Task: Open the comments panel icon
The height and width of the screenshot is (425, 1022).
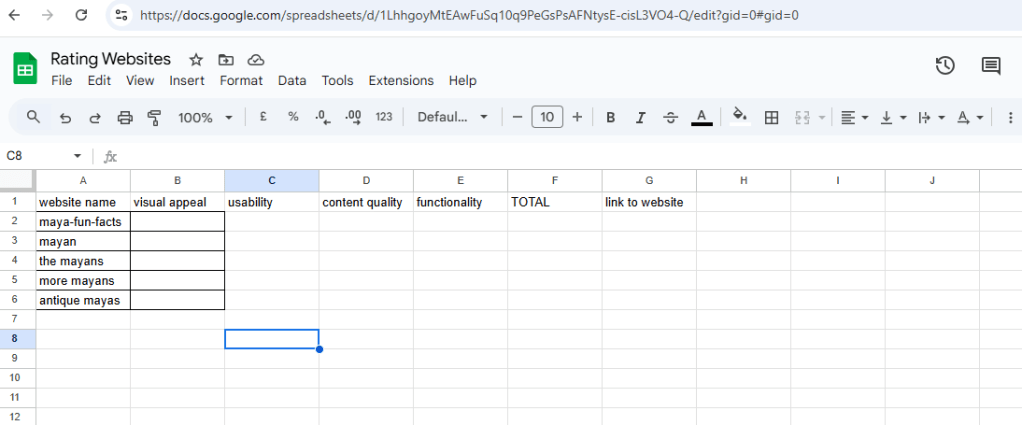Action: point(990,66)
